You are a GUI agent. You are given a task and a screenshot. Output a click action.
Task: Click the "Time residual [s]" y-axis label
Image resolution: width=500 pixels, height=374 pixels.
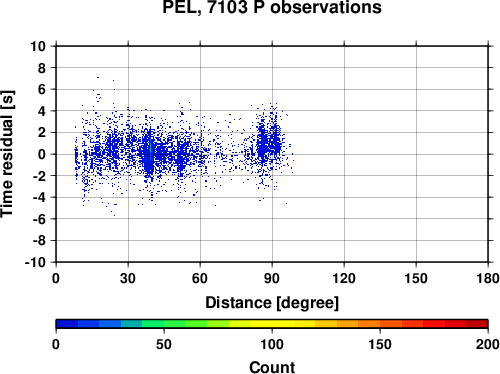click(x=7, y=154)
